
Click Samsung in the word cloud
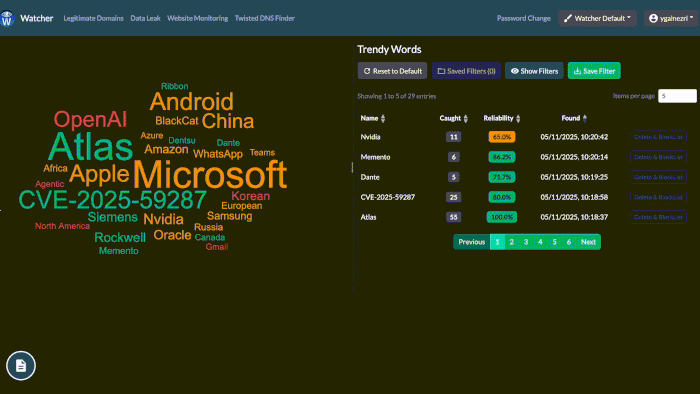(229, 216)
